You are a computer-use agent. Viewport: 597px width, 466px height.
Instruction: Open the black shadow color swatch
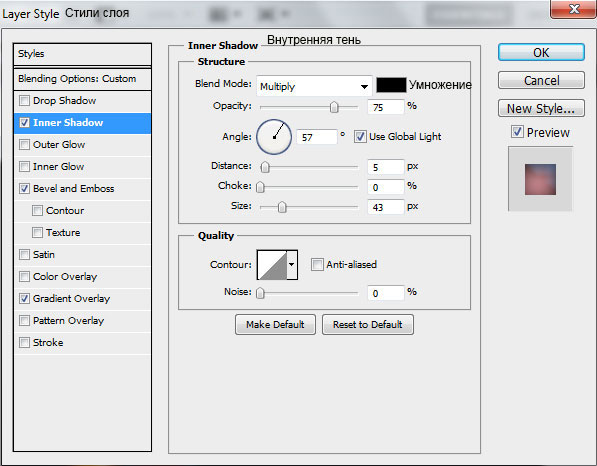[x=391, y=85]
